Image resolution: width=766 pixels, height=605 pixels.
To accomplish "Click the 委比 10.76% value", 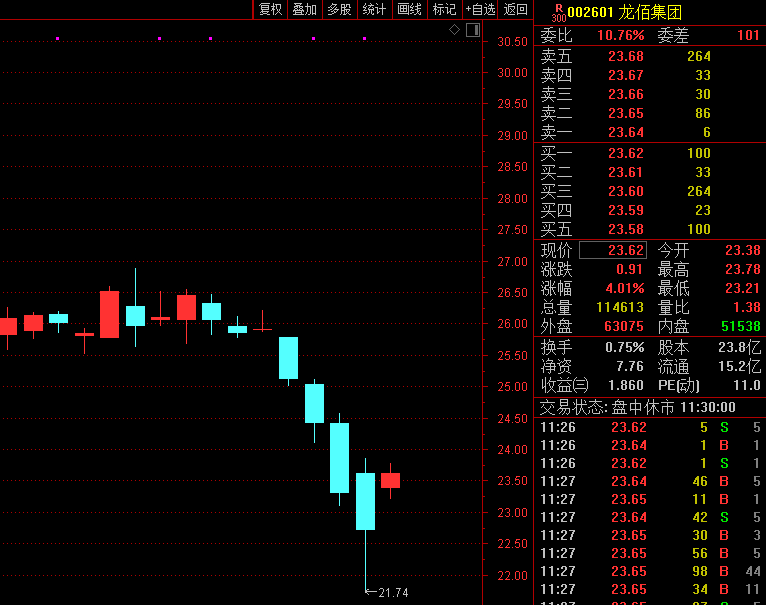I will [620, 35].
